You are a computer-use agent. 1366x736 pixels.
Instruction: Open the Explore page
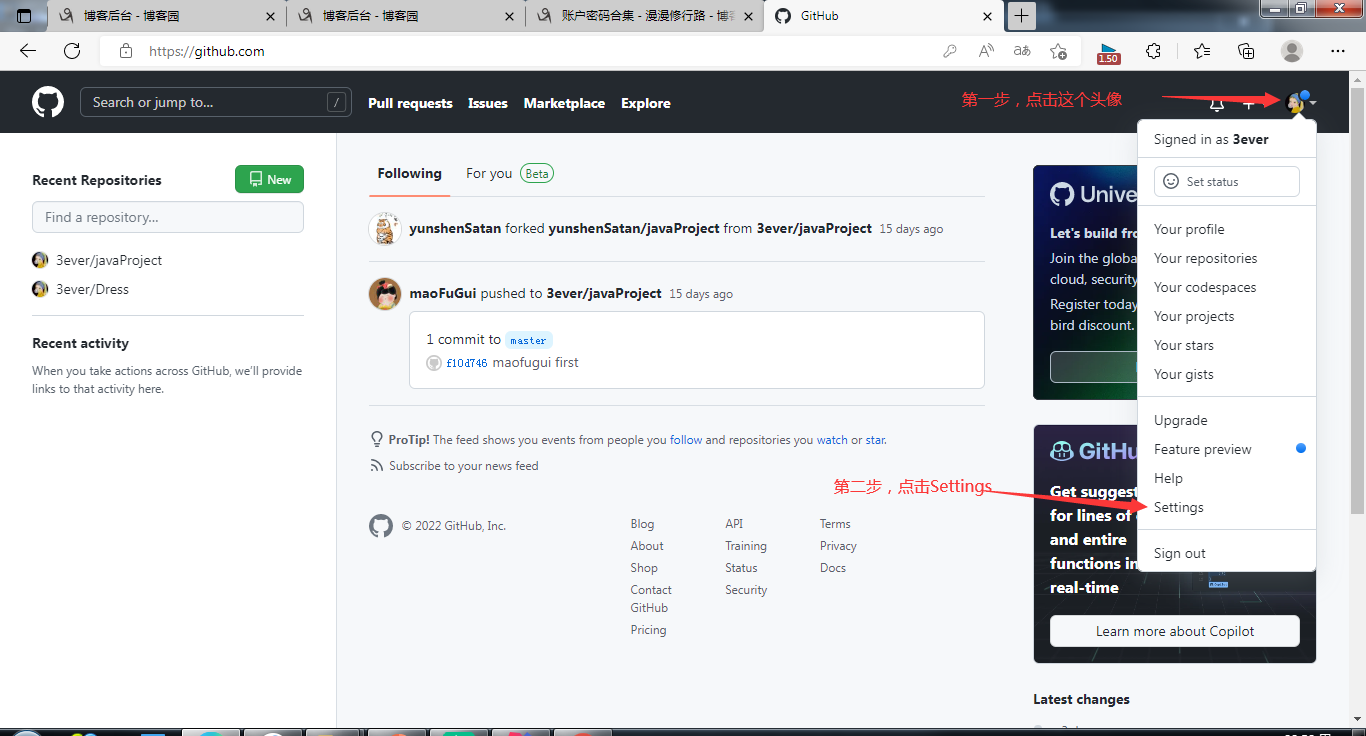click(x=646, y=103)
